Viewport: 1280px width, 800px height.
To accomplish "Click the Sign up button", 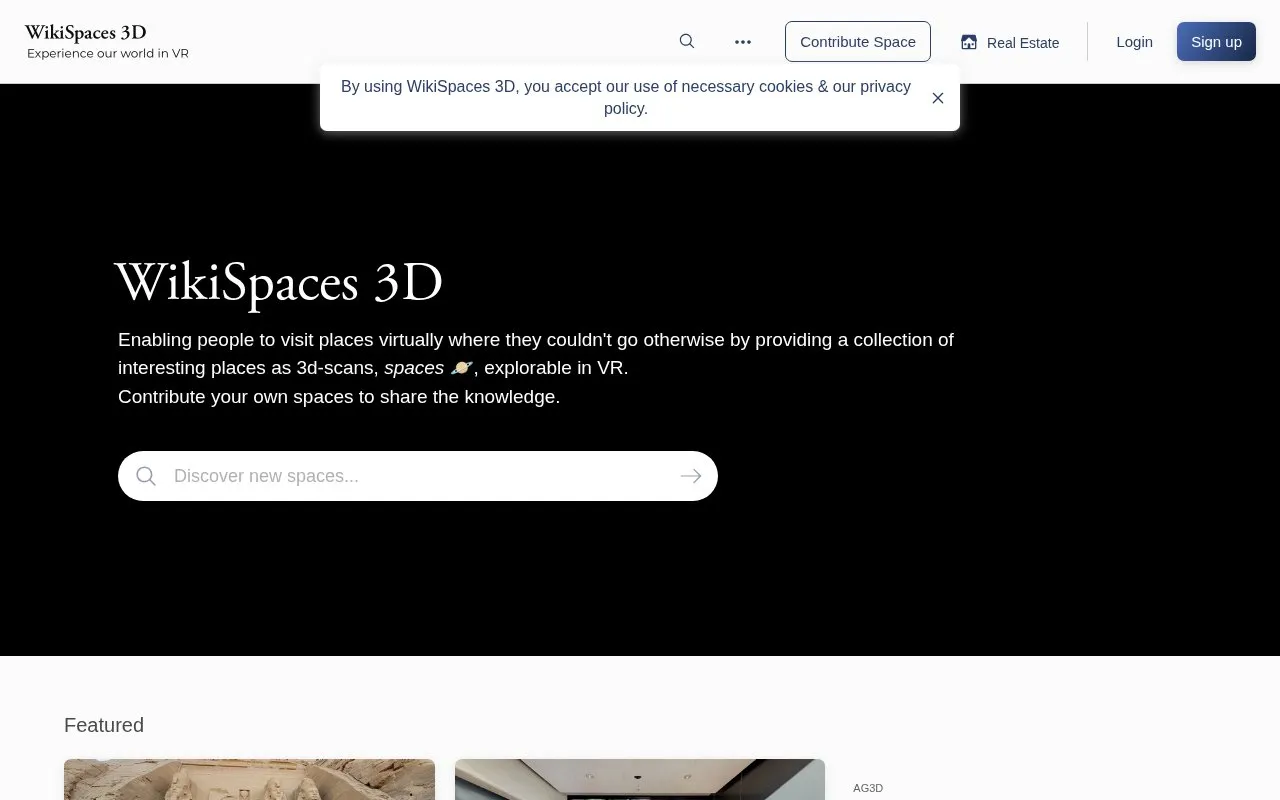I will 1216,41.
